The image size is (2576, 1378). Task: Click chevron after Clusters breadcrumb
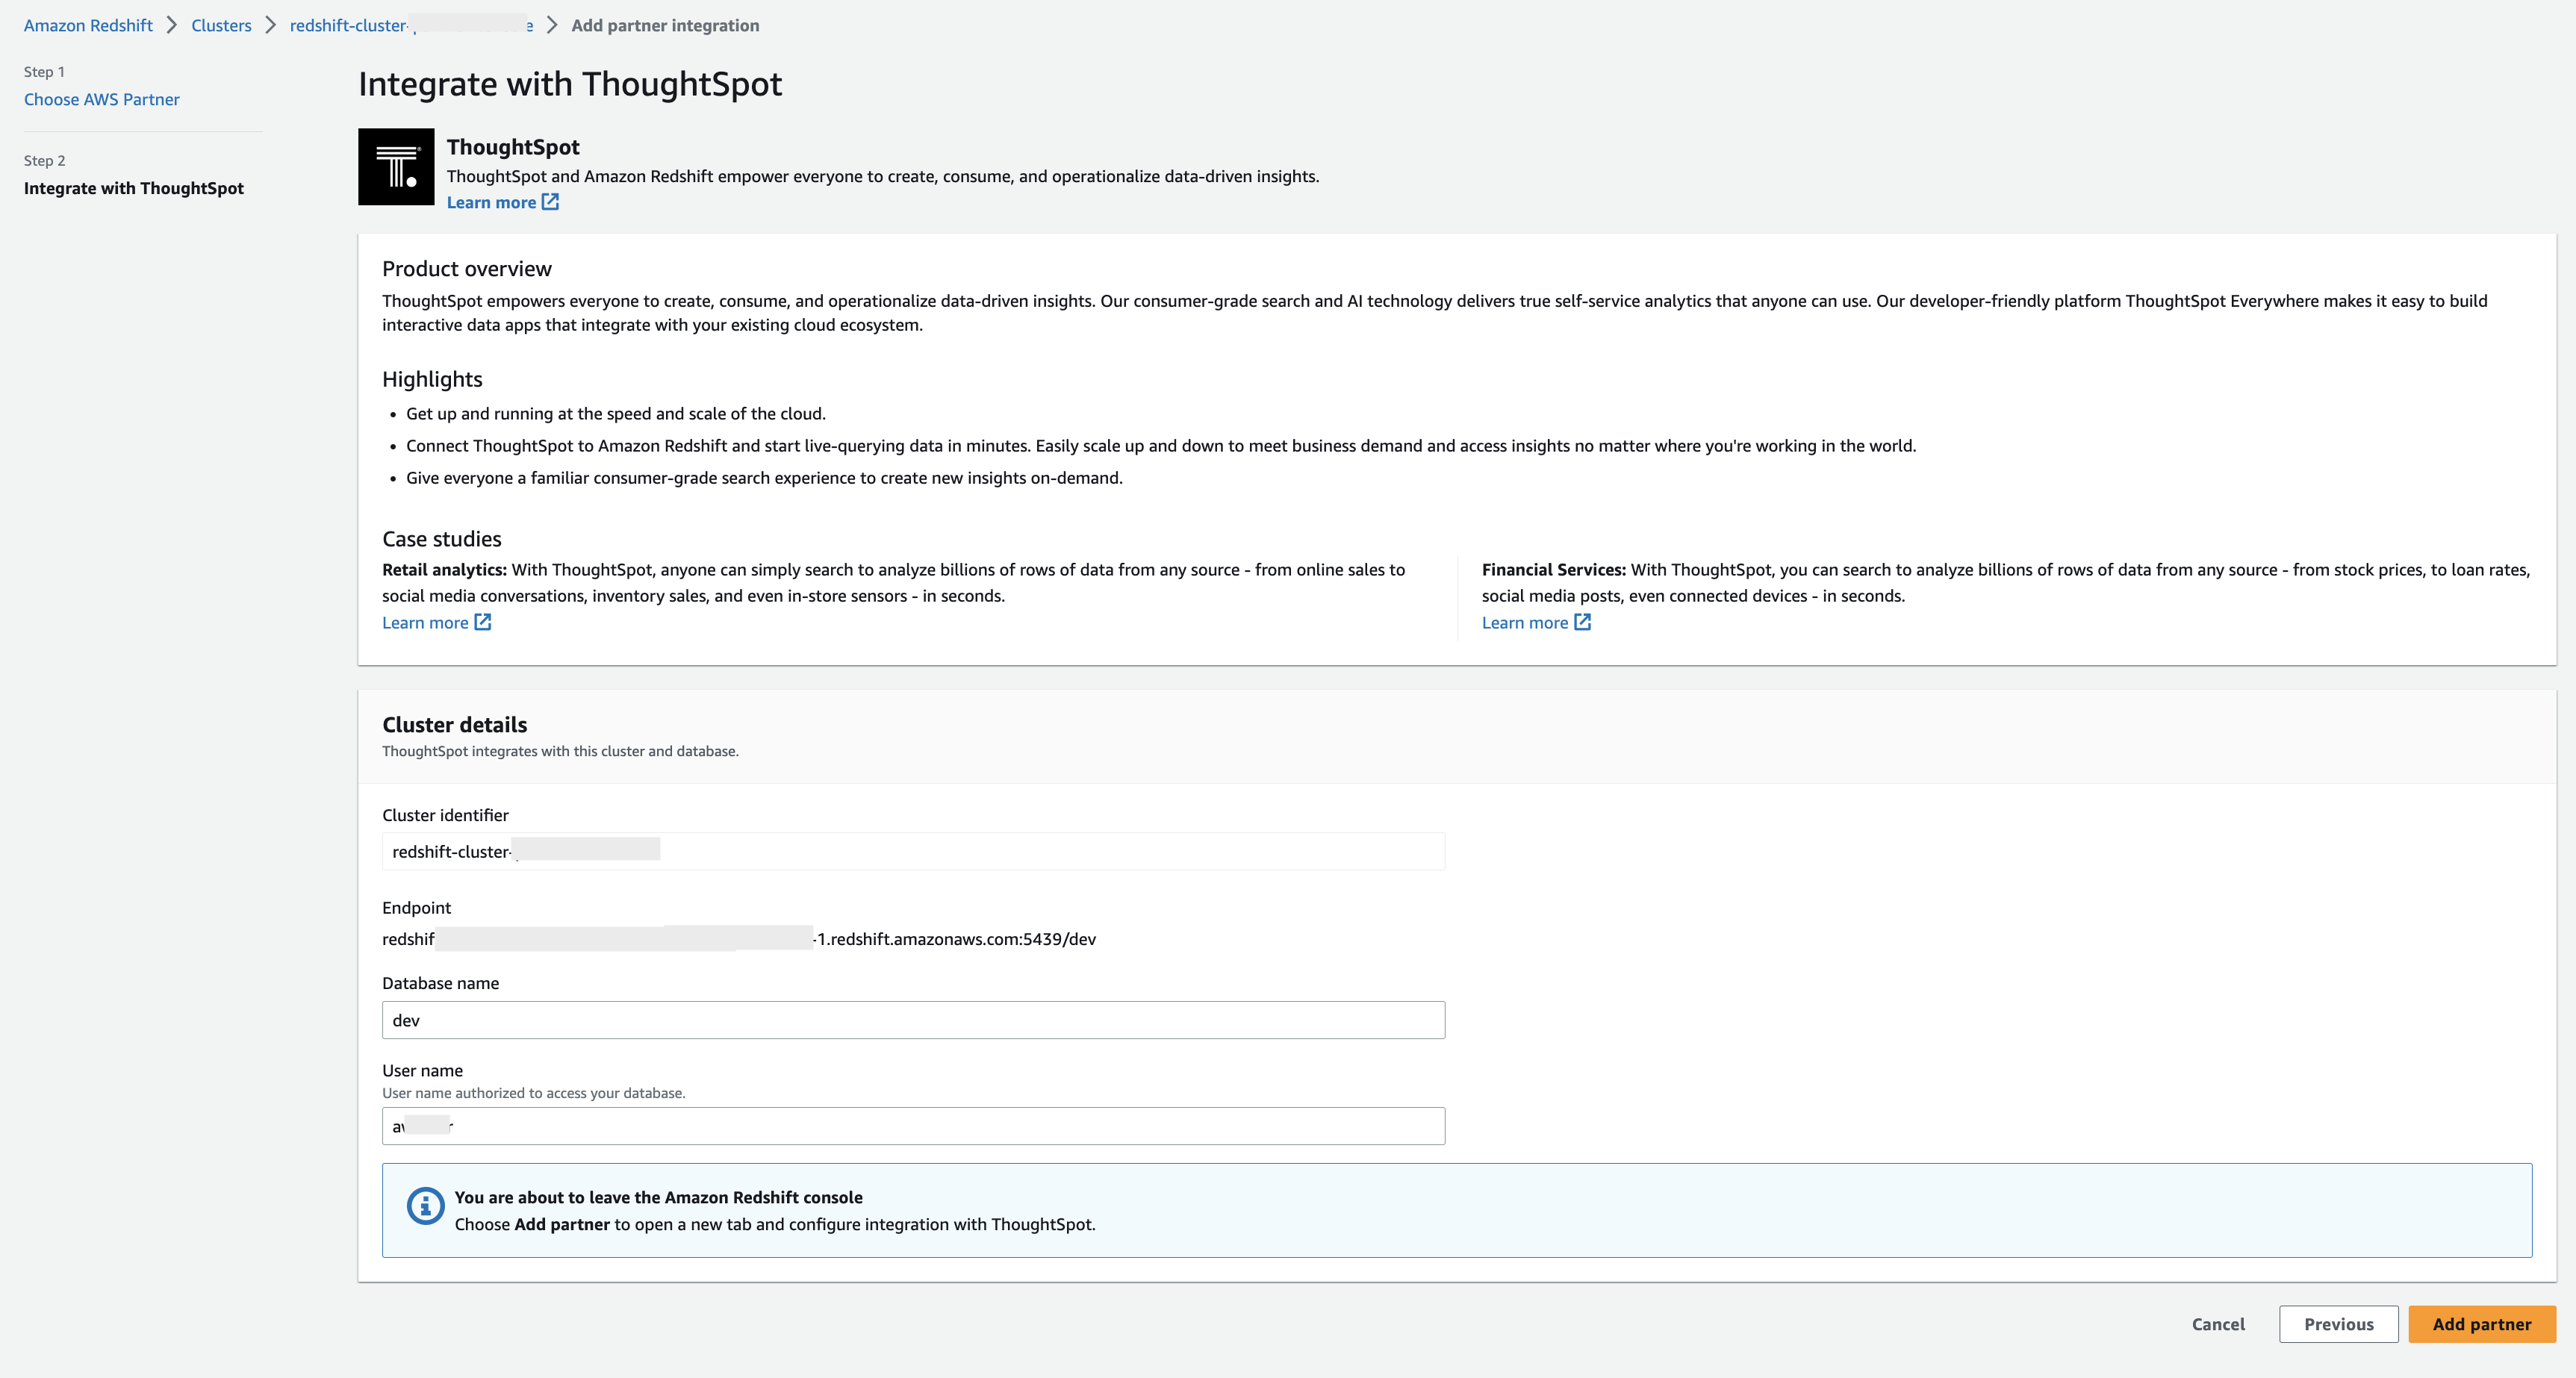[x=270, y=25]
